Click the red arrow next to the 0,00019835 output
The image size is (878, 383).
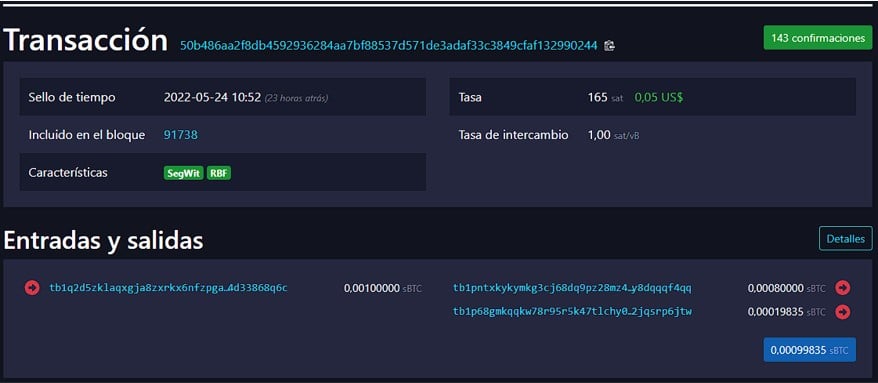[x=843, y=311]
